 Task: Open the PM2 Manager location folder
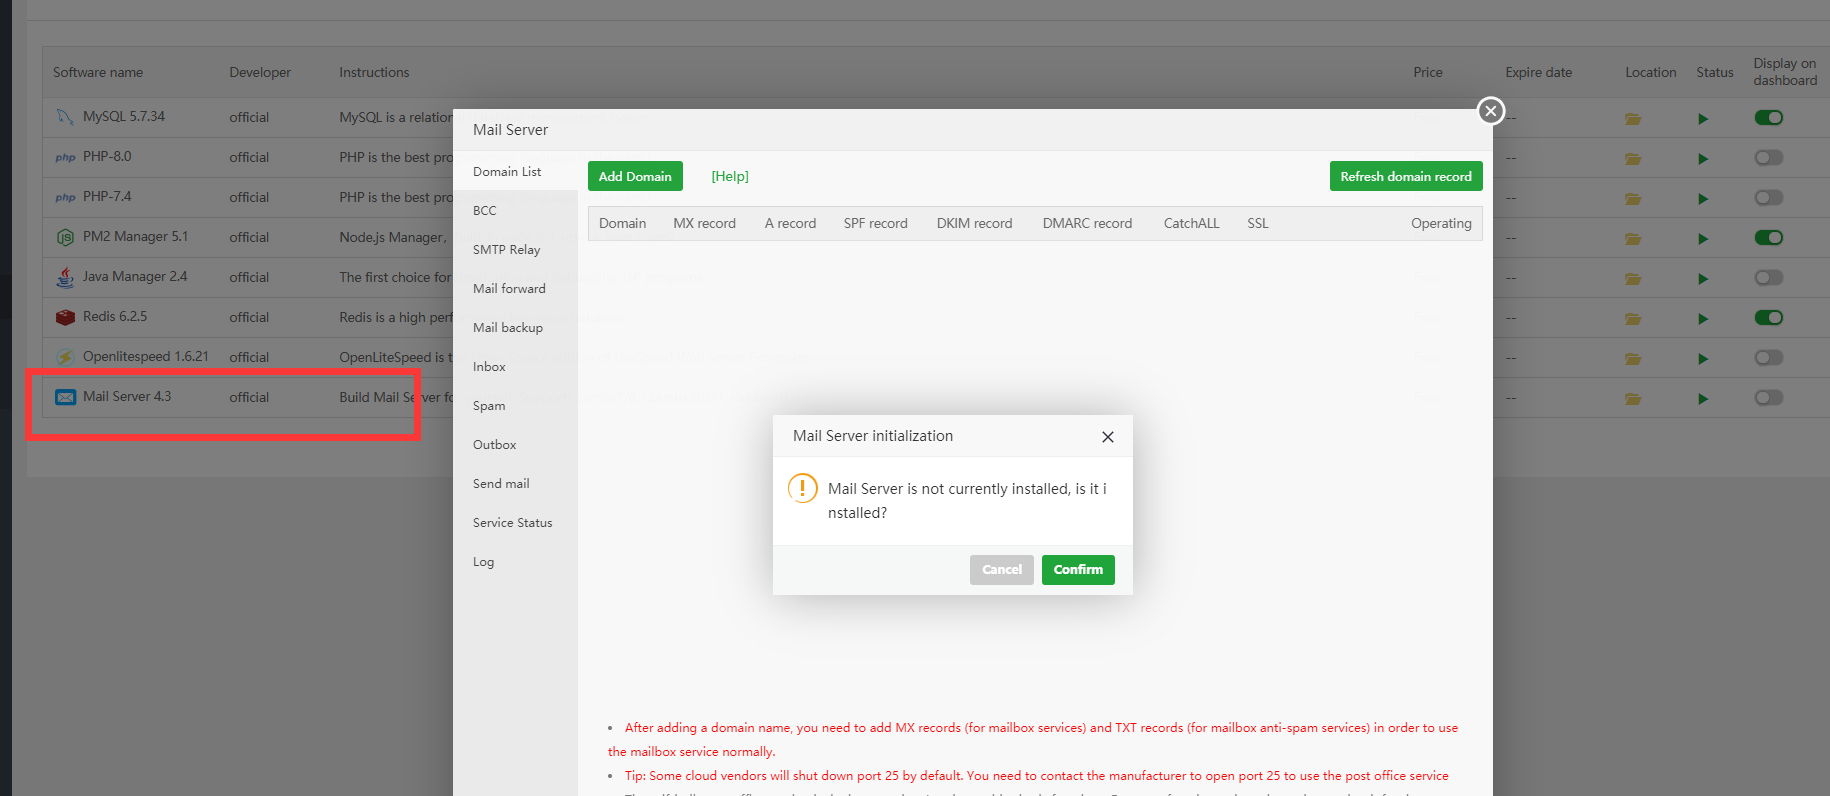click(1633, 238)
